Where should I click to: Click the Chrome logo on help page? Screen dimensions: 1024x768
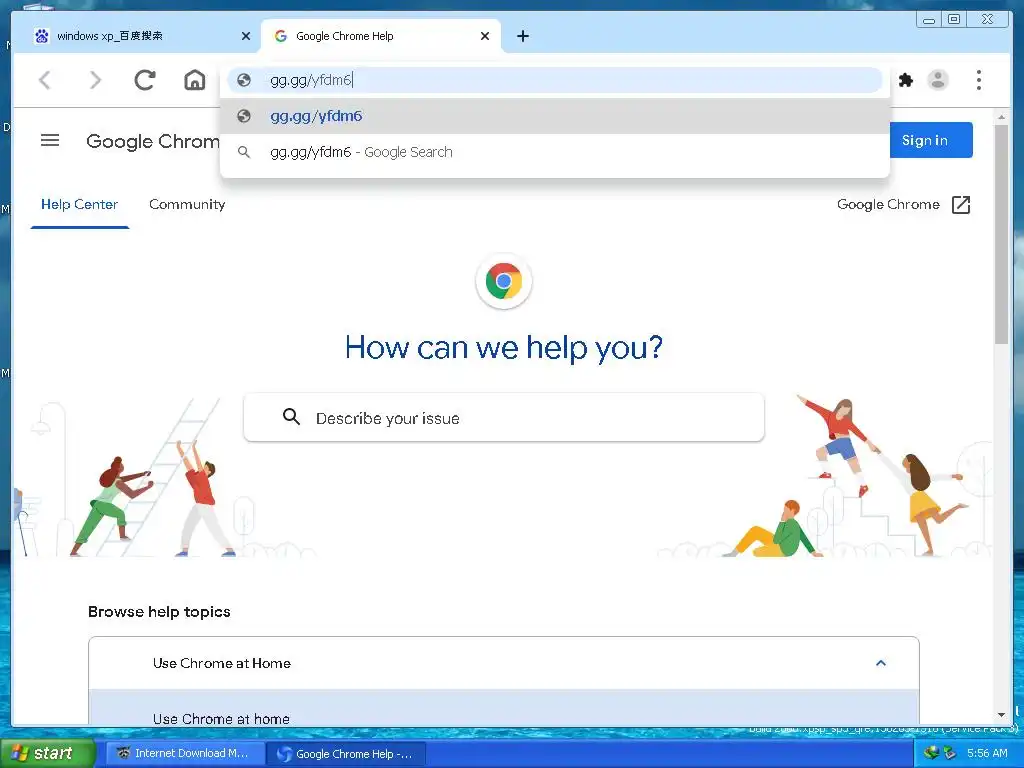(x=504, y=281)
